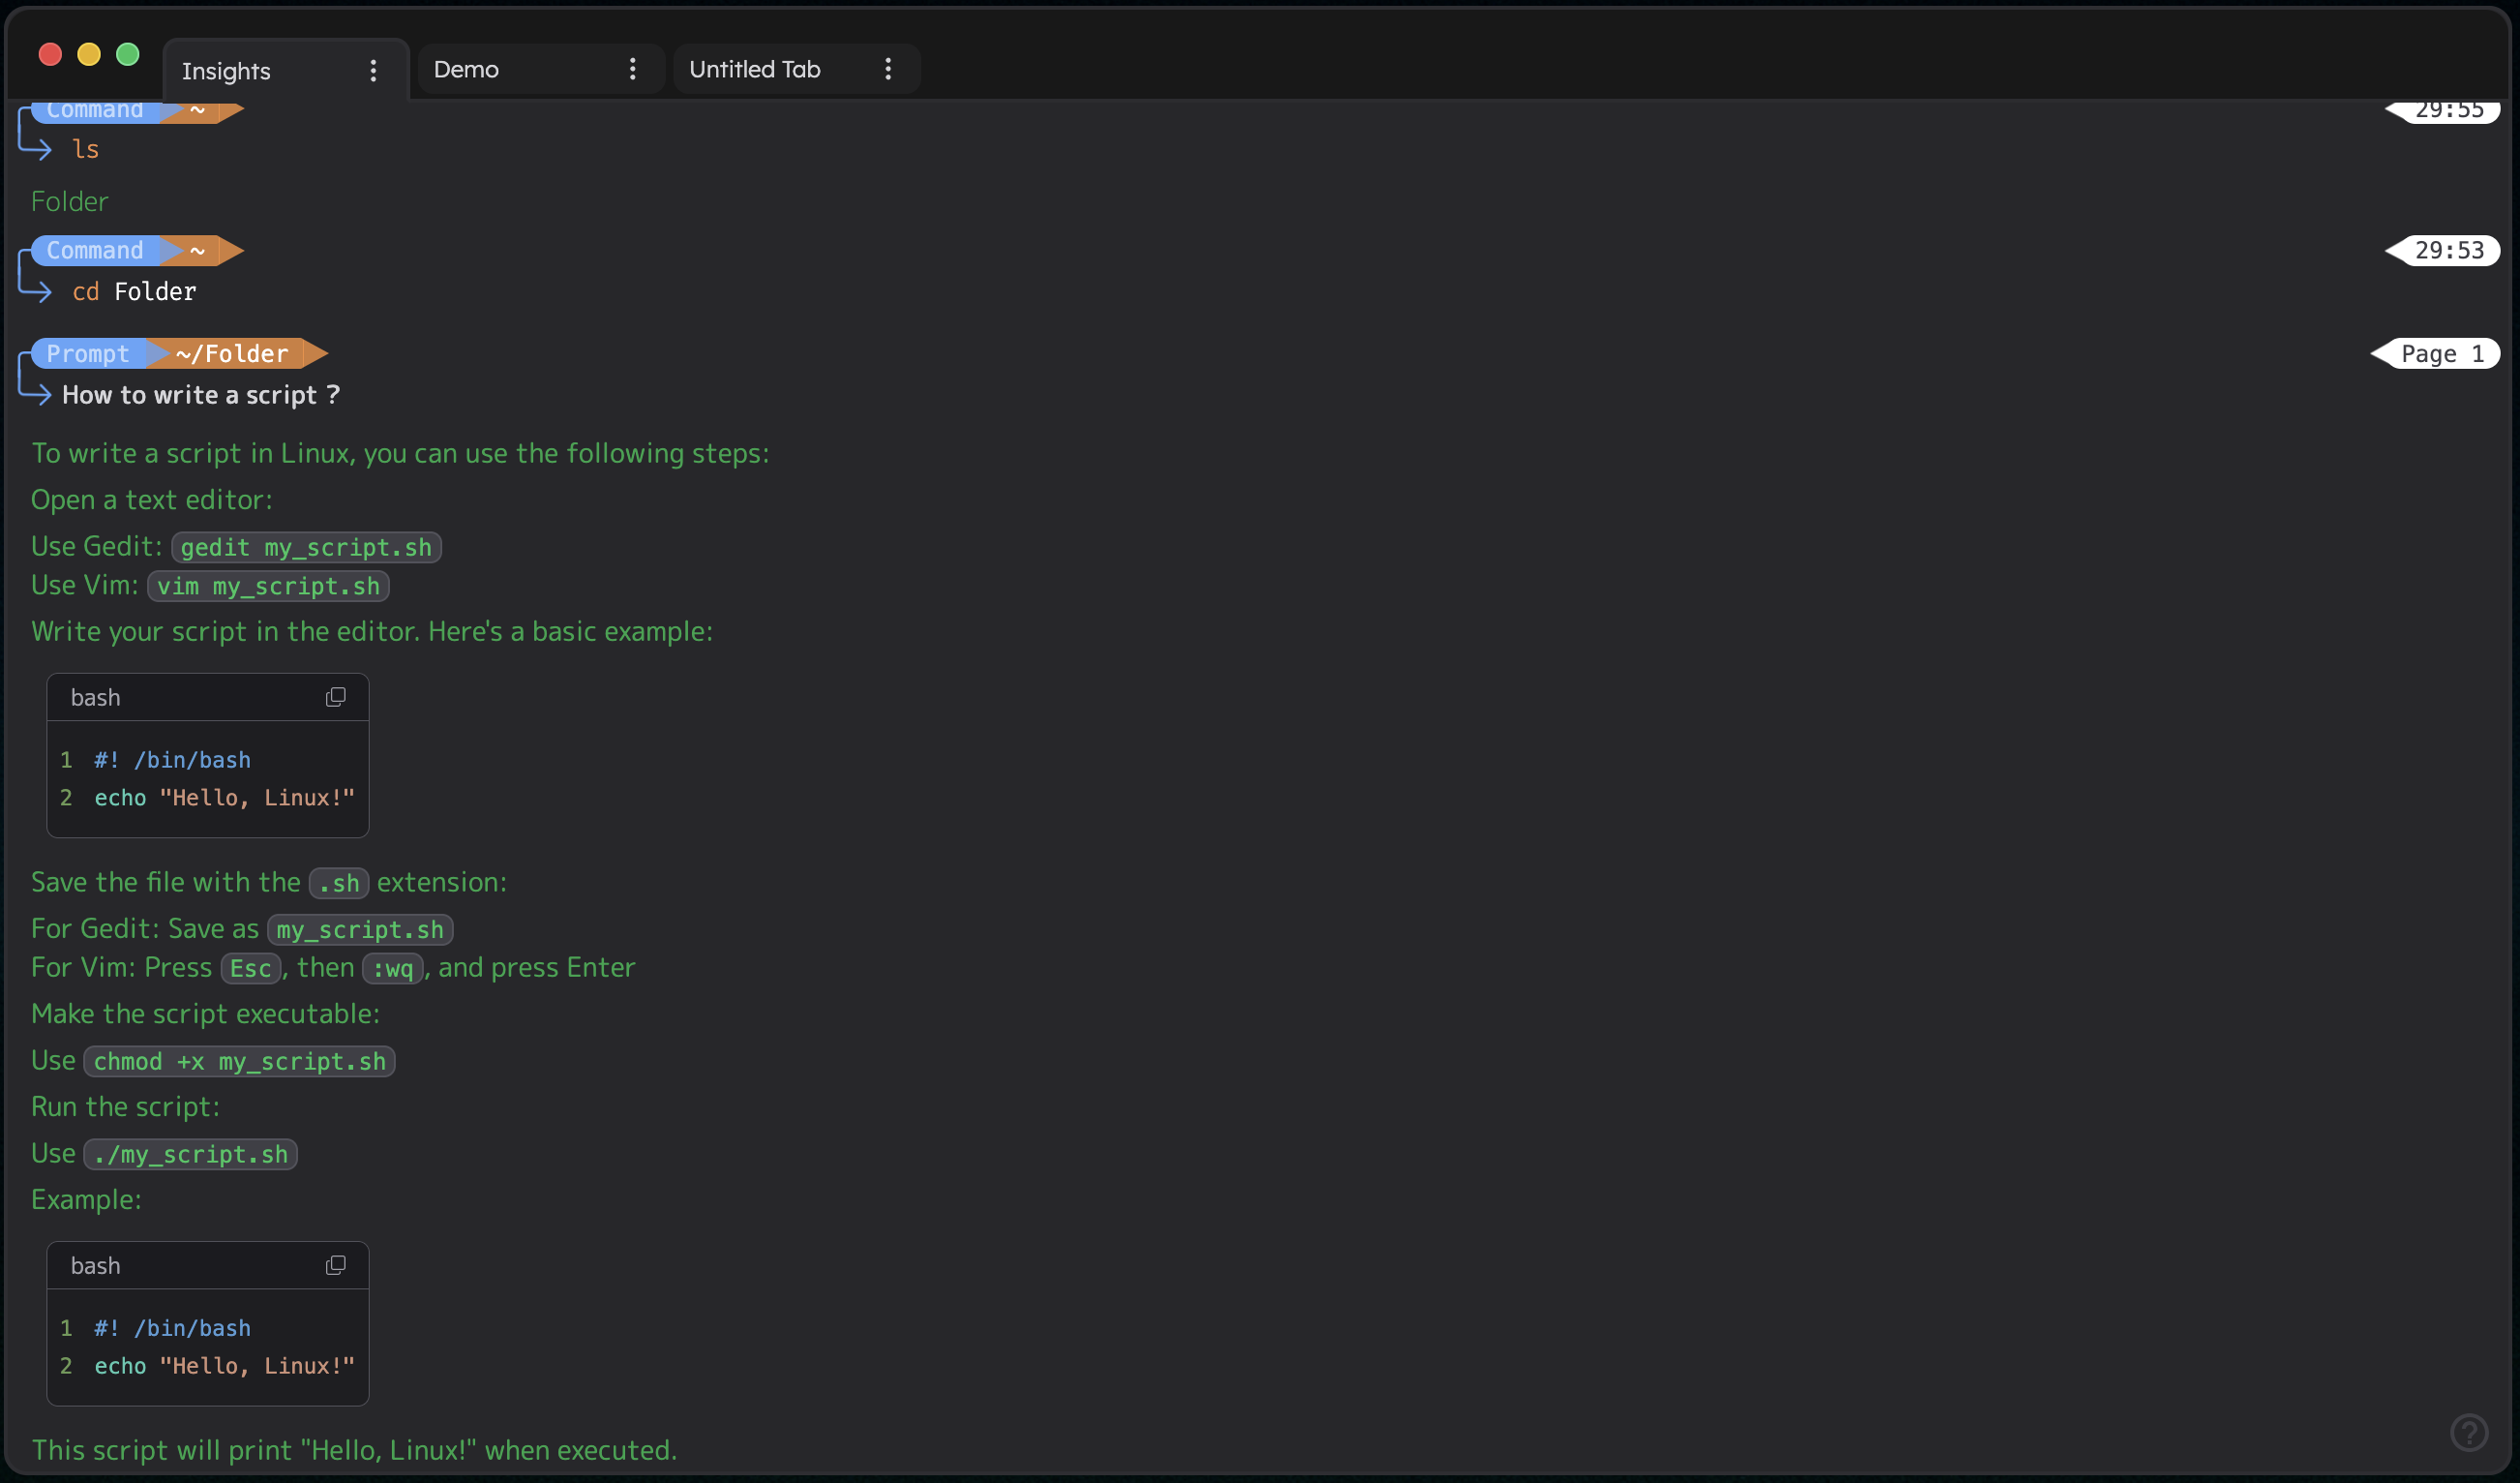Screen dimensions: 2520x1483
Task: Click the chmod +x my_script.sh command chip
Action: pyautogui.click(x=239, y=1061)
